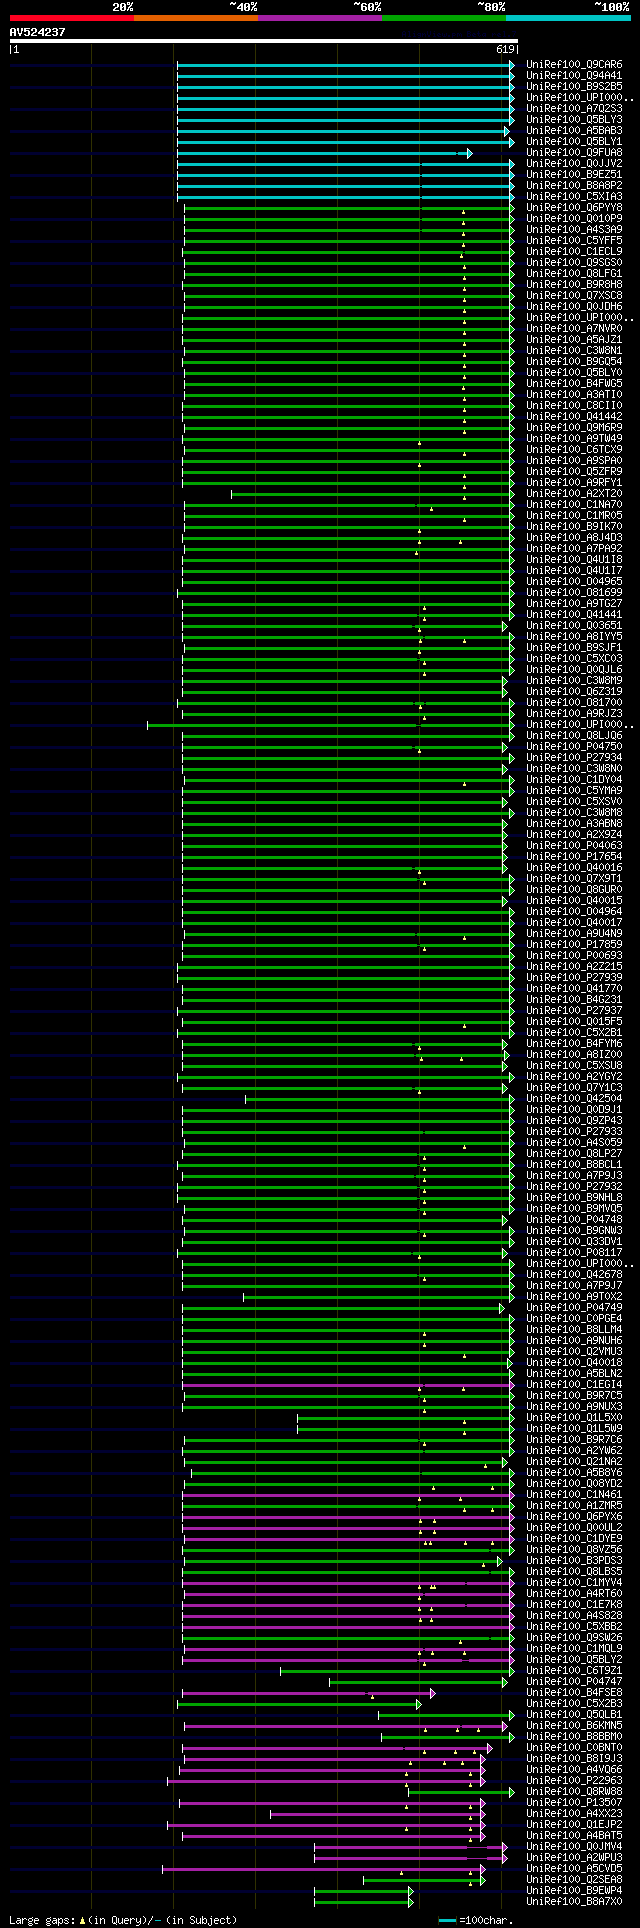The image size is (640, 1928).
Task: Click the white query sequence bar below AV524237
Action: tap(264, 41)
